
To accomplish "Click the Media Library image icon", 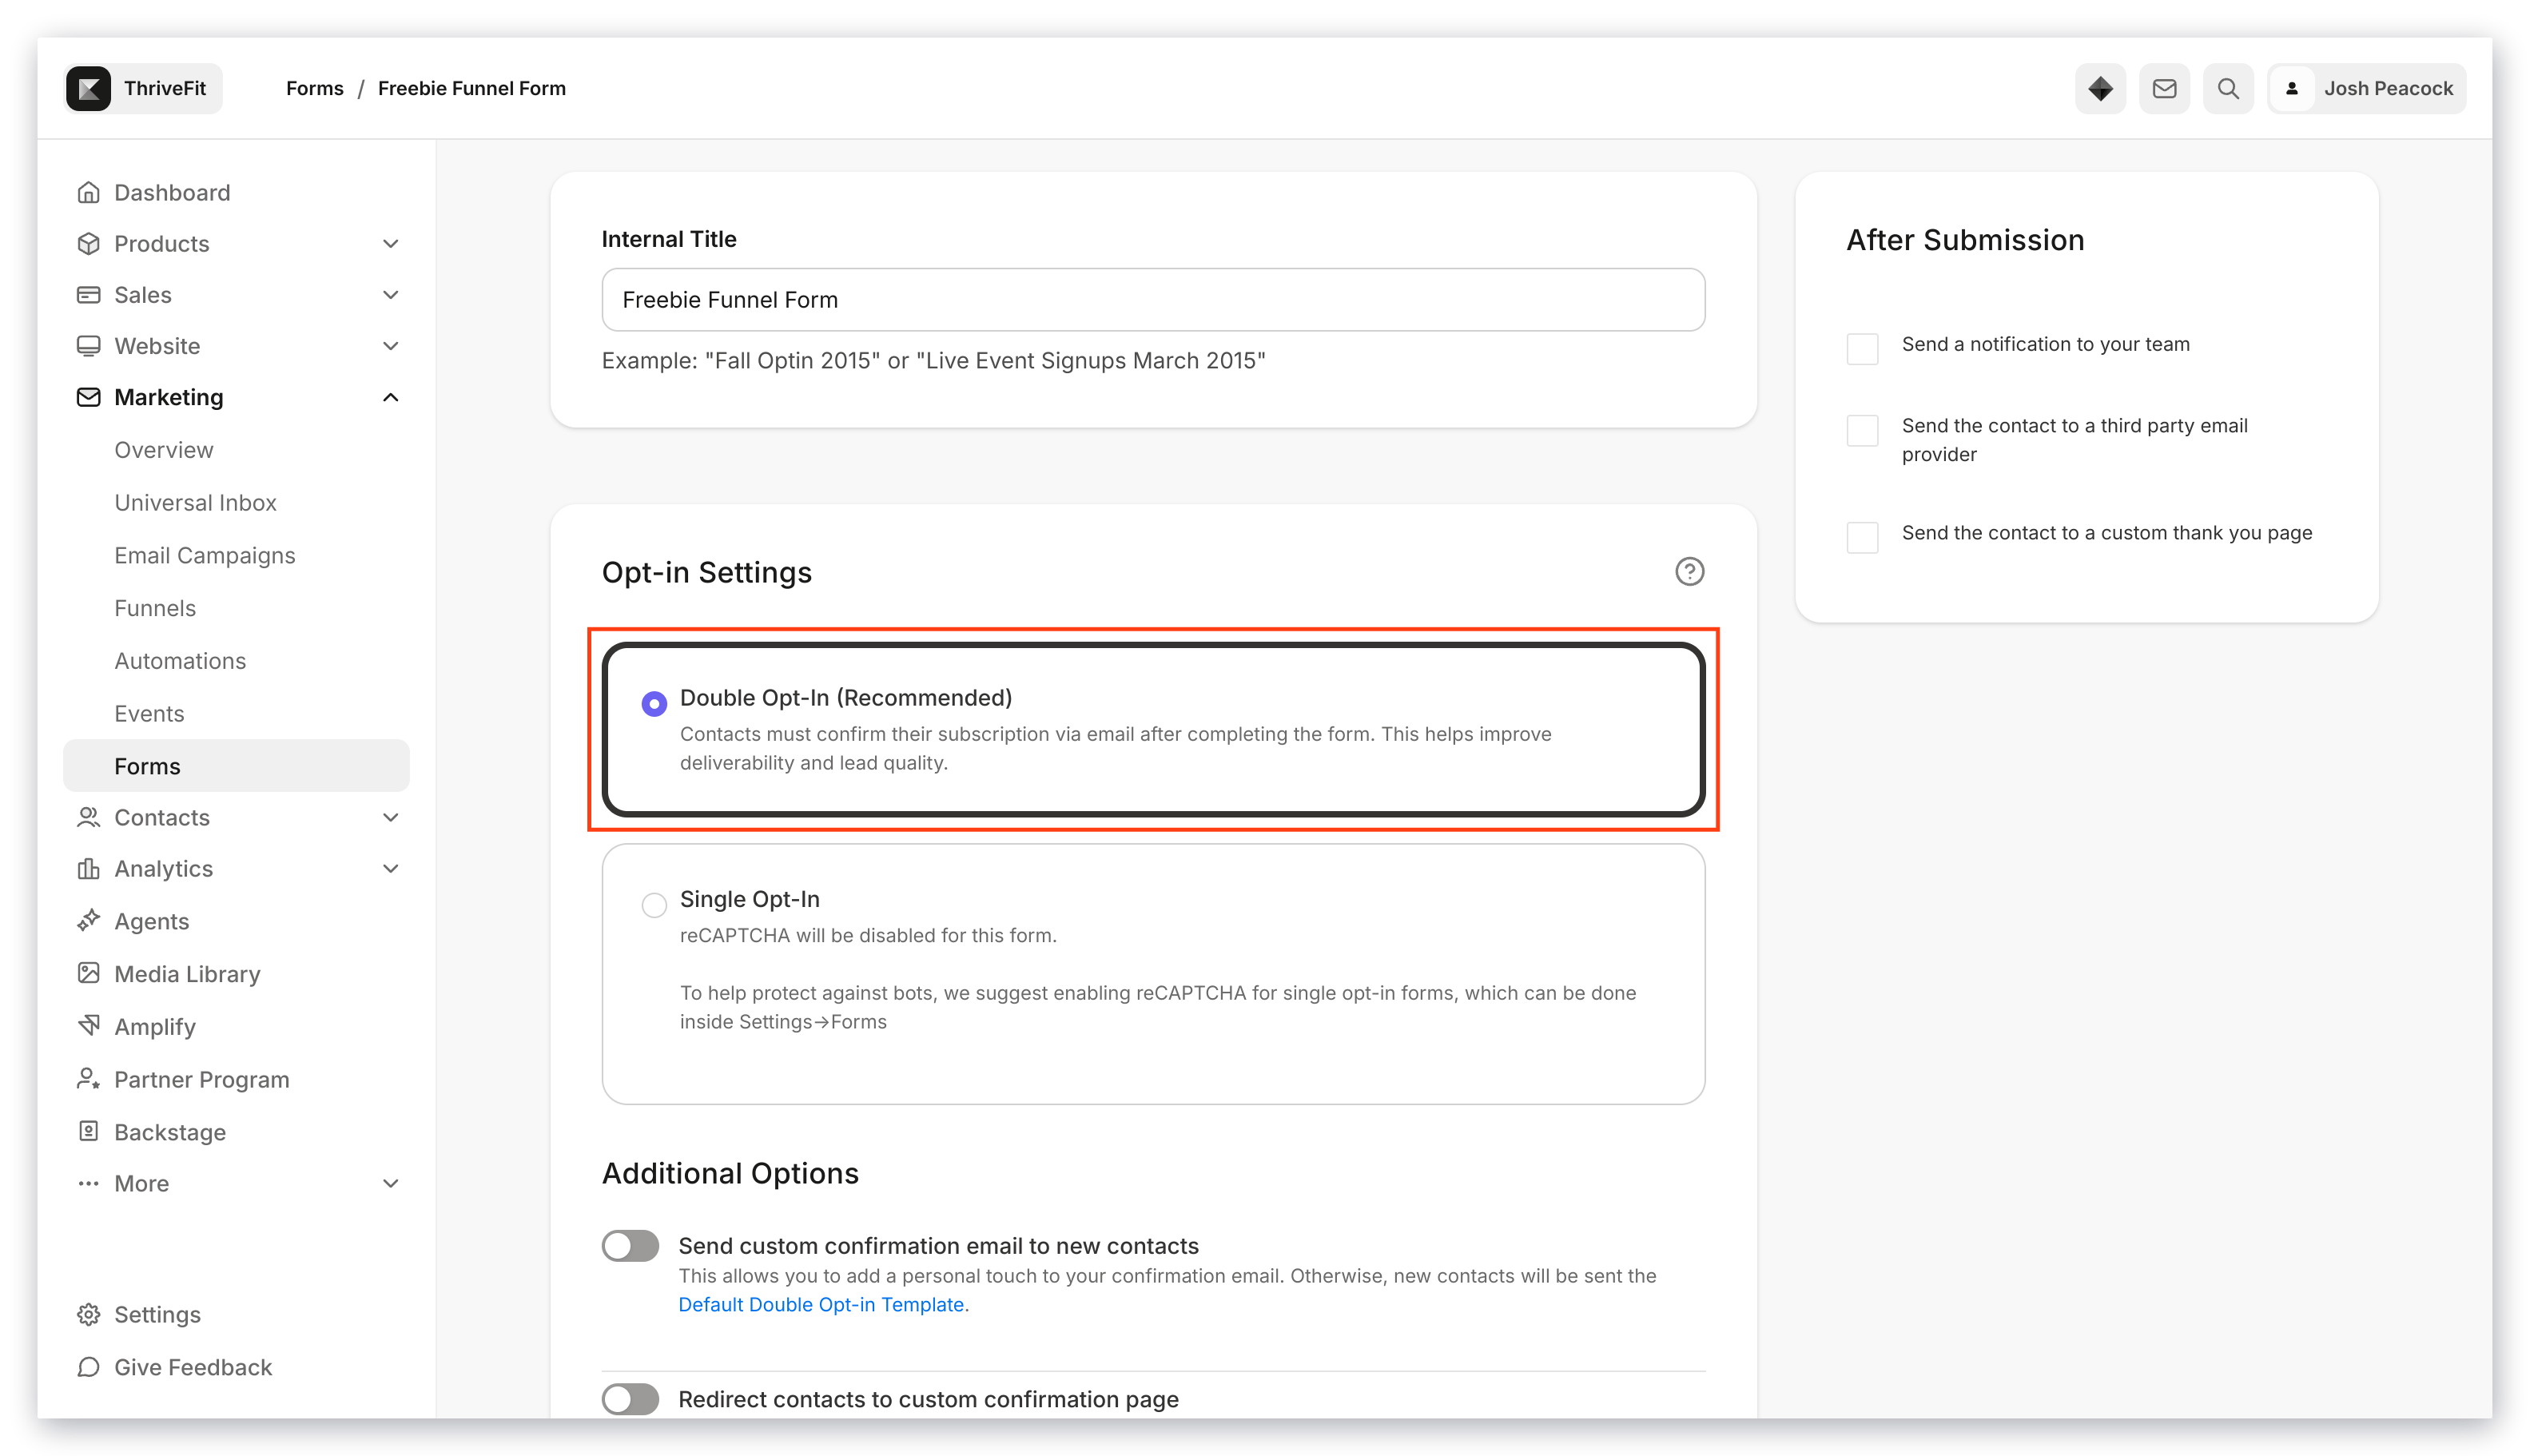I will 88,973.
